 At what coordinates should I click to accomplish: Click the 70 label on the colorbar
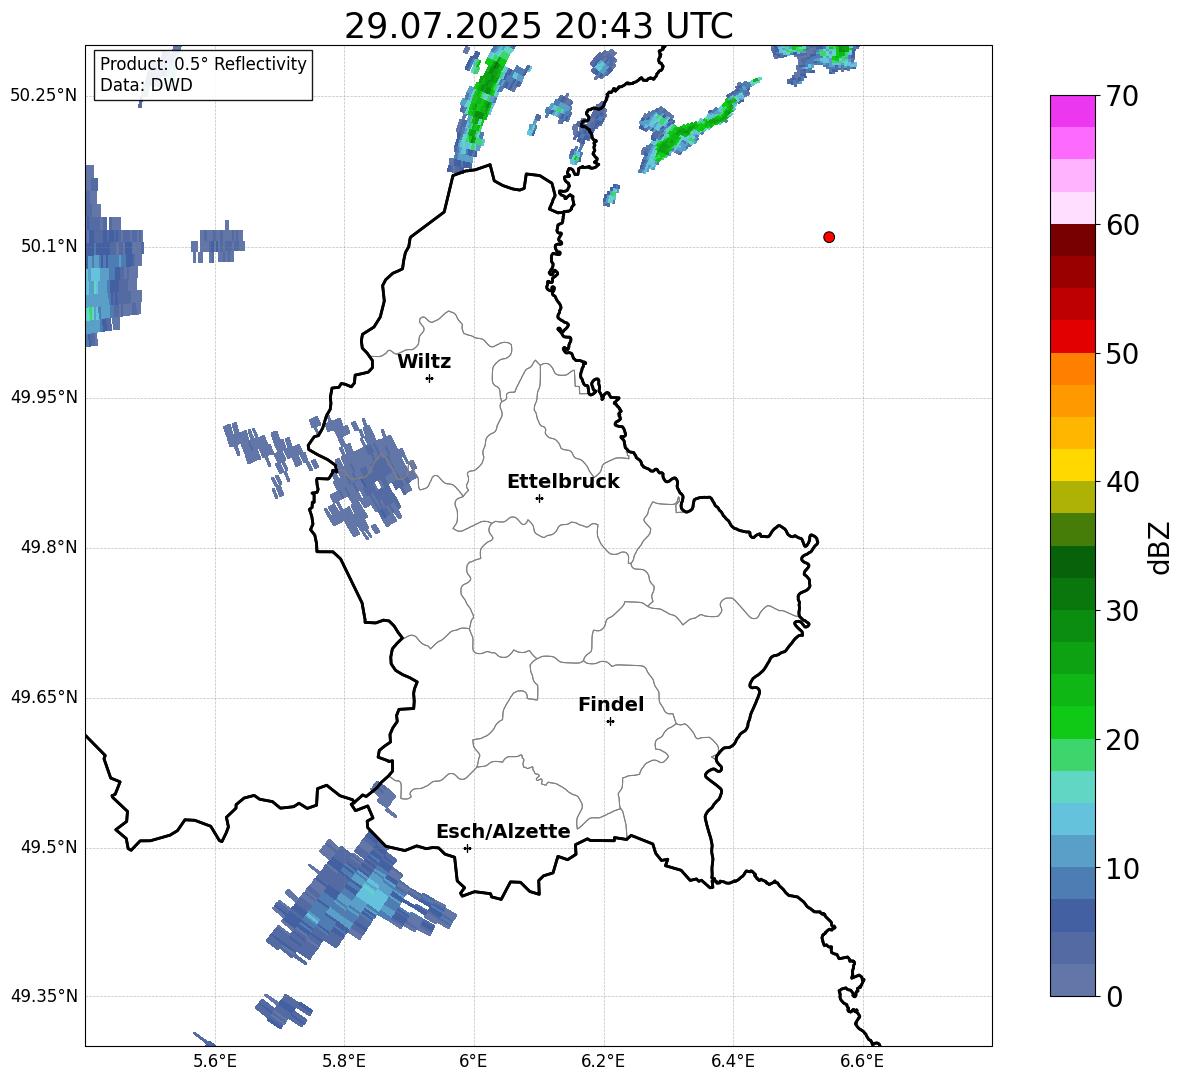pyautogui.click(x=1121, y=97)
